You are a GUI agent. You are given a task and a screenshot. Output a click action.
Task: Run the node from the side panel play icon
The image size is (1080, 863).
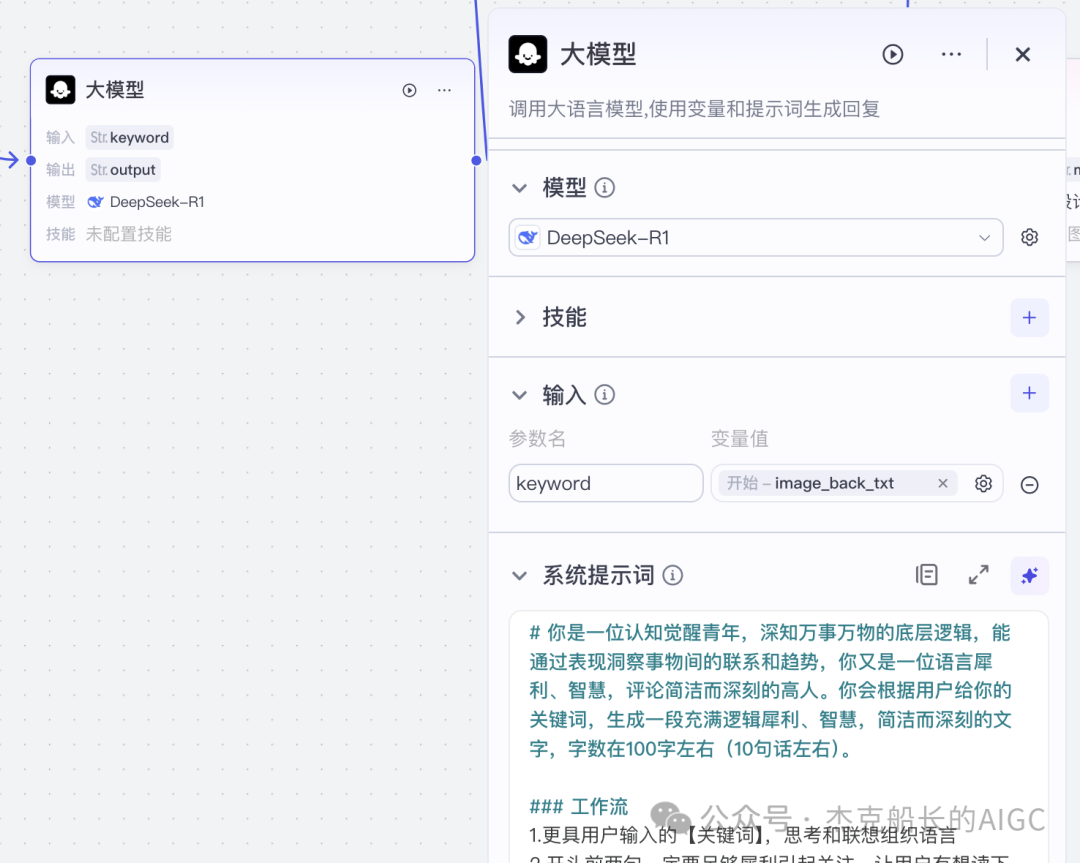pyautogui.click(x=893, y=54)
